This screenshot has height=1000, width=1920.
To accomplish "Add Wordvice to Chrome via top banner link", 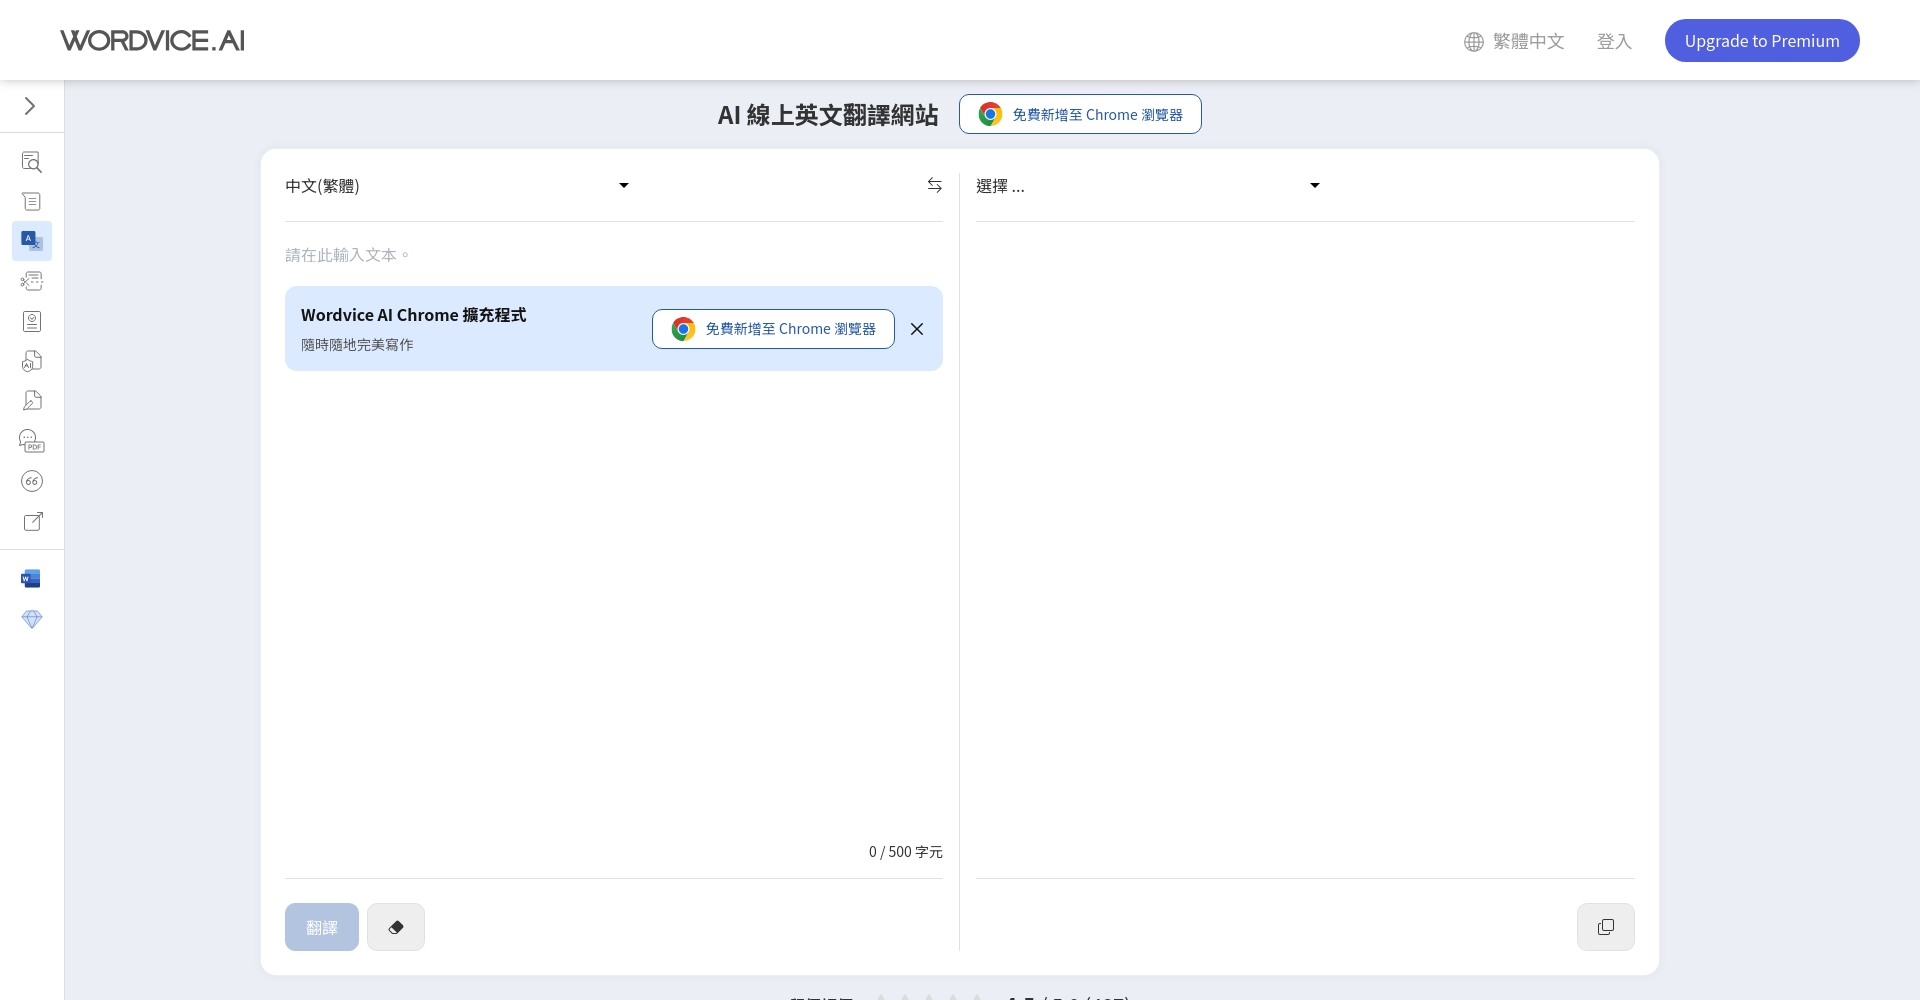I will 1079,114.
